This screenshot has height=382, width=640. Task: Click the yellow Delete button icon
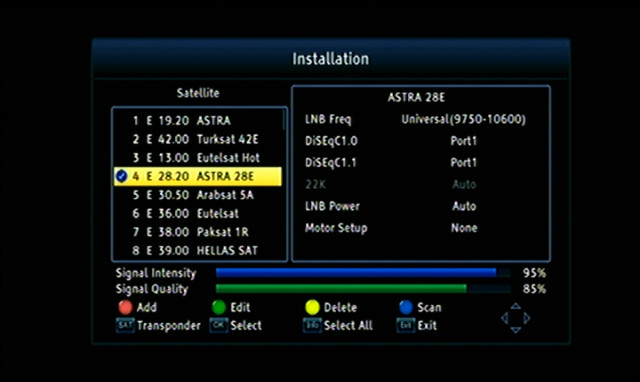tap(312, 307)
